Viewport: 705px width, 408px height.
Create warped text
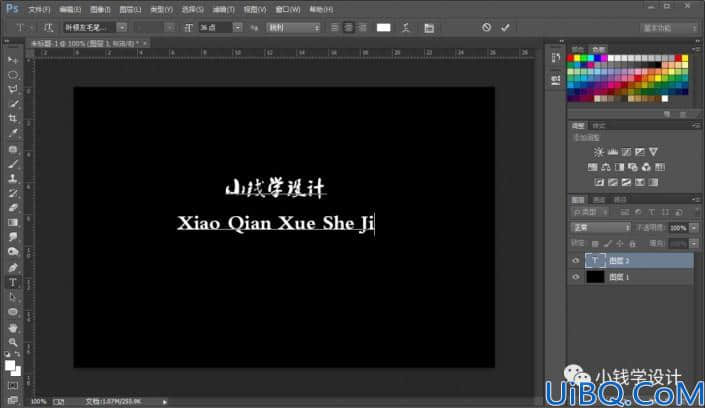406,28
